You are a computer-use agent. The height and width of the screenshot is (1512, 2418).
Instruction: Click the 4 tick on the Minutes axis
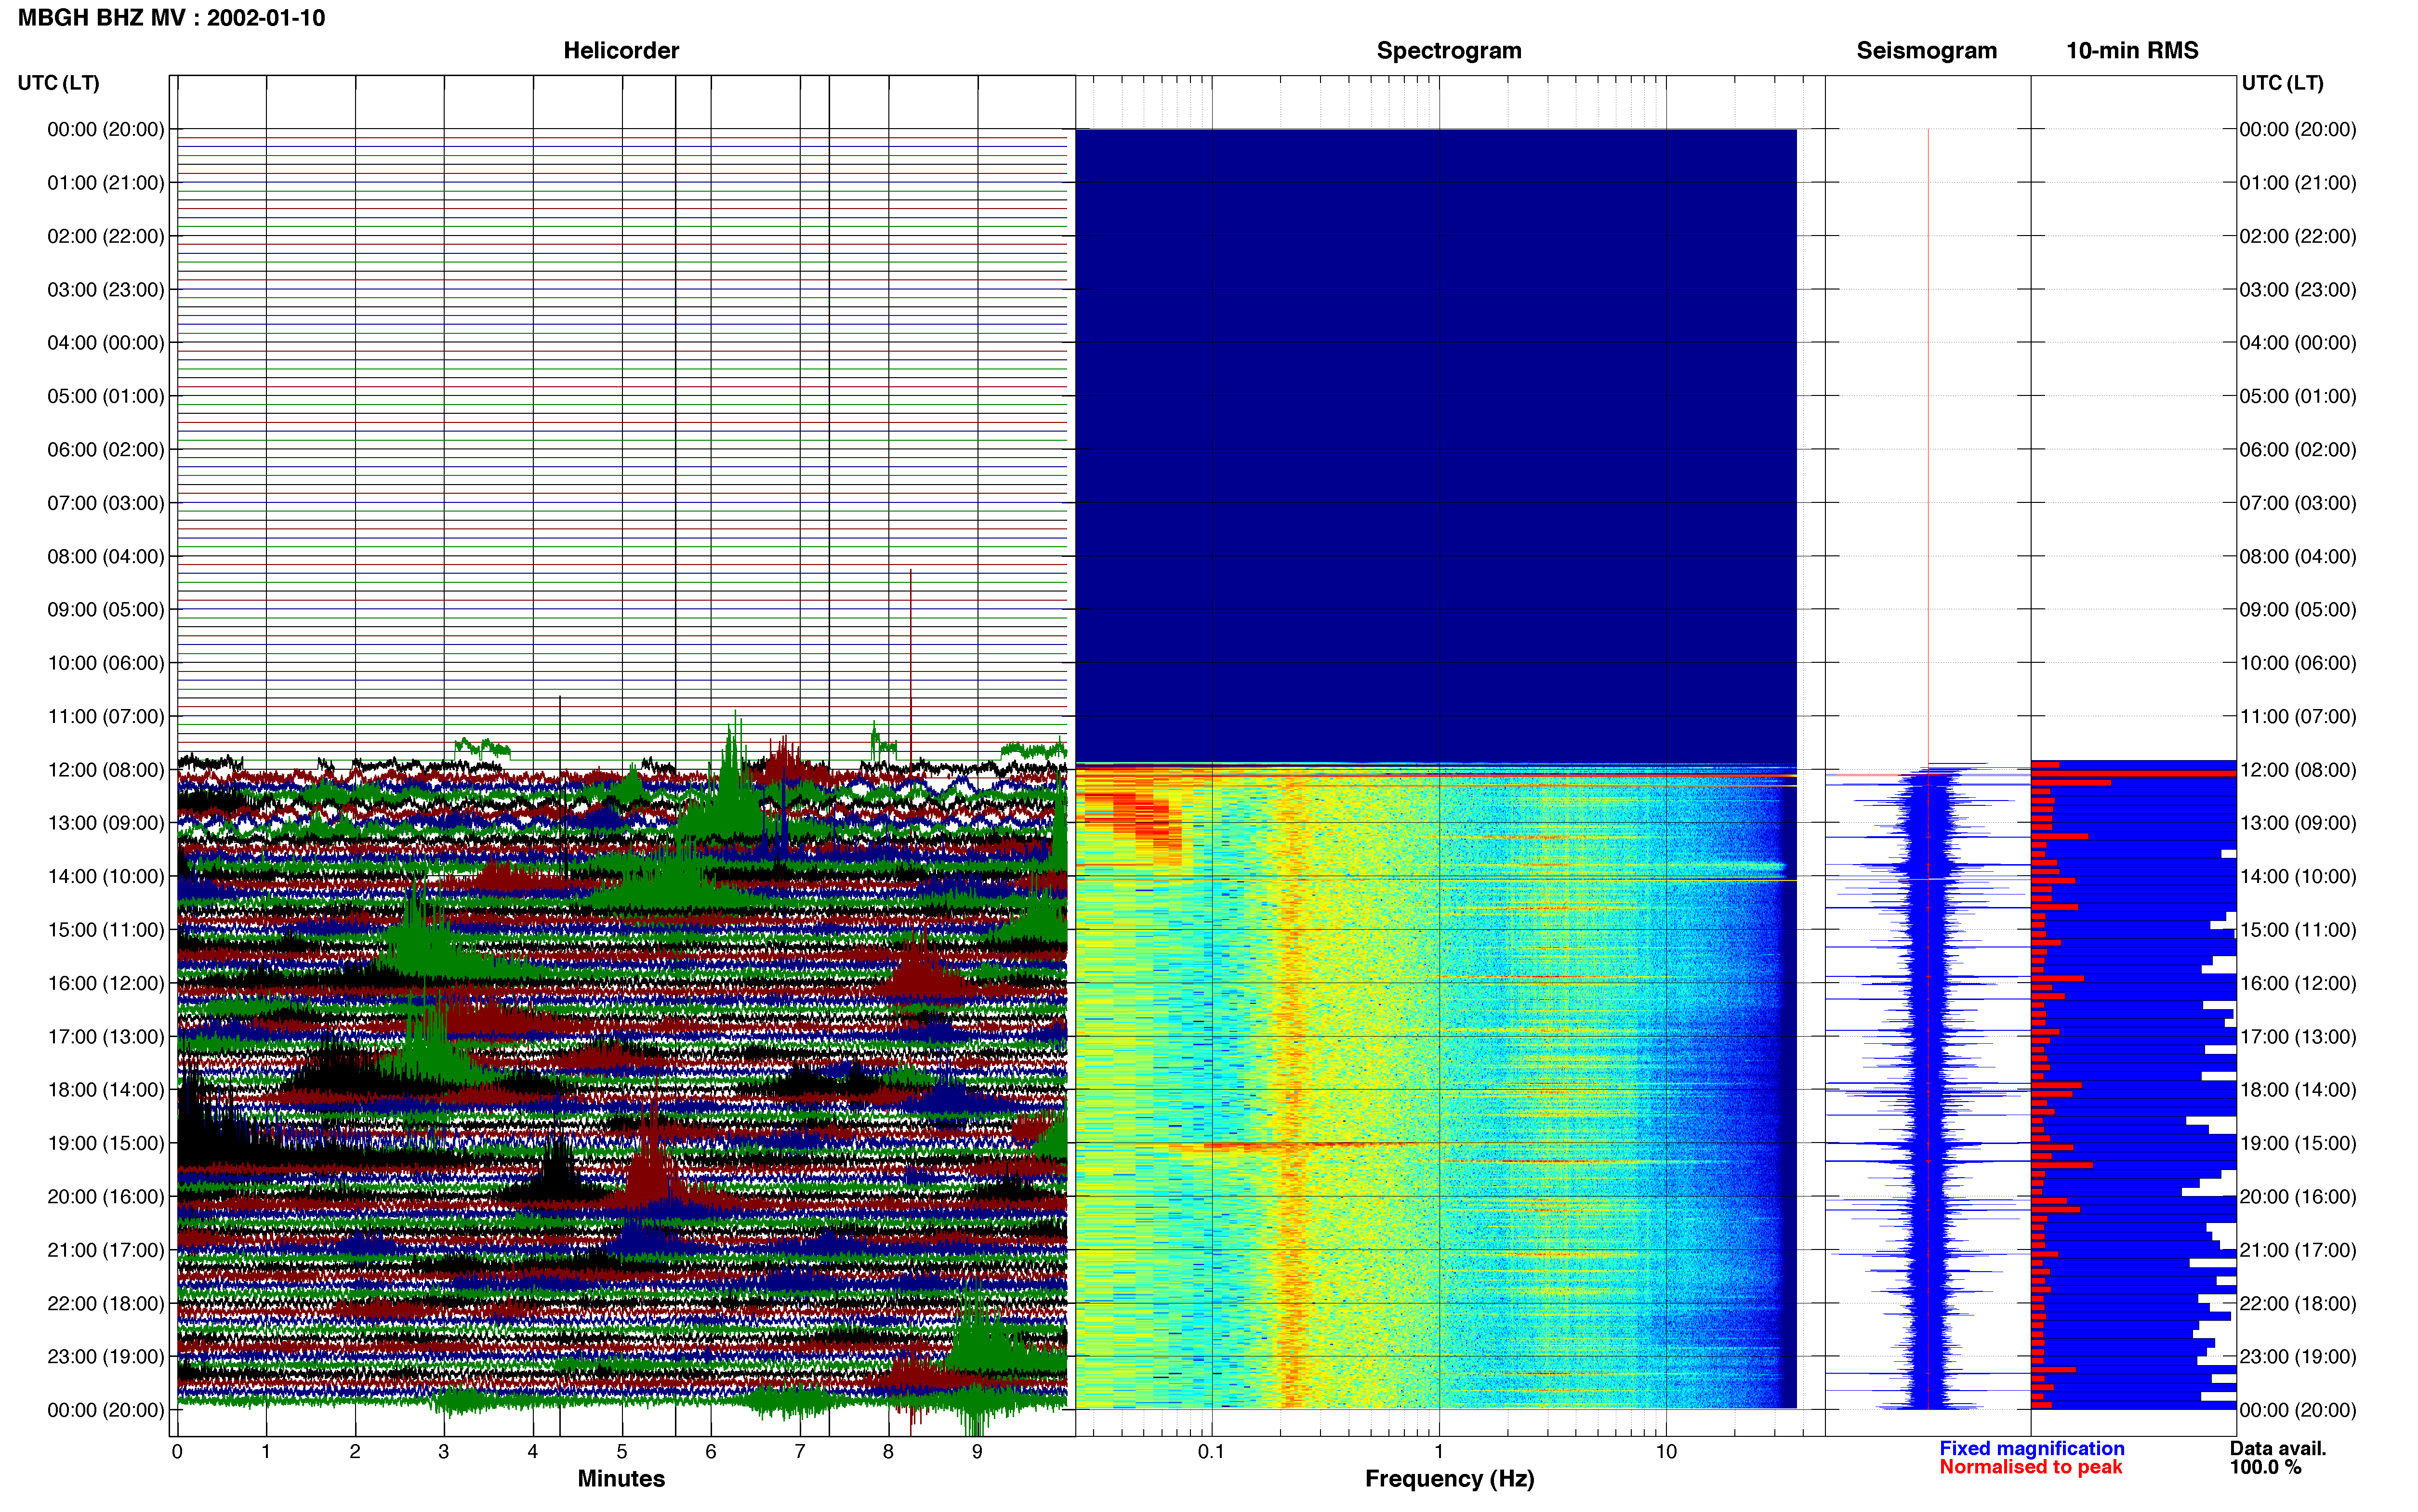pos(533,1452)
